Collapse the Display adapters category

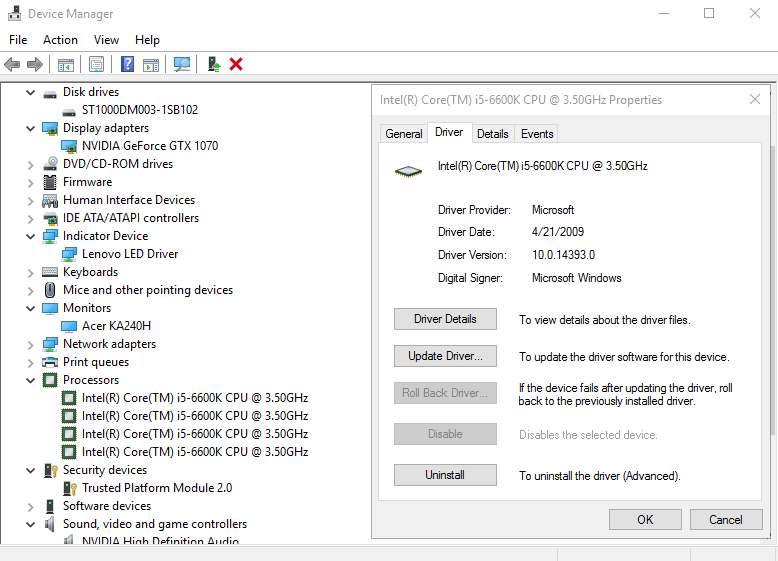pos(31,128)
